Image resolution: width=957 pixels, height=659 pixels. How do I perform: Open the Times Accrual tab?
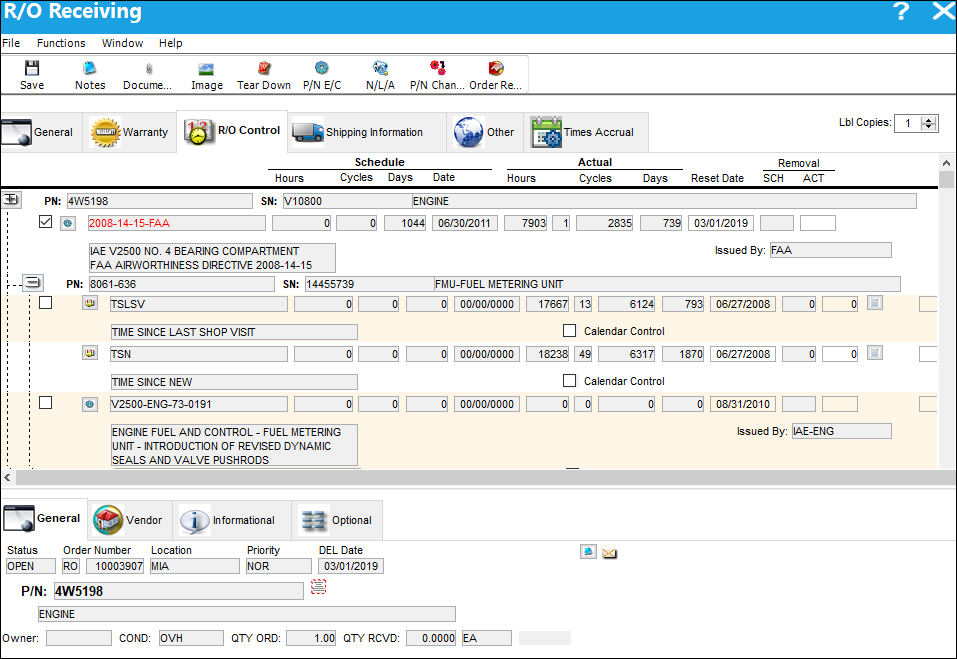click(585, 132)
